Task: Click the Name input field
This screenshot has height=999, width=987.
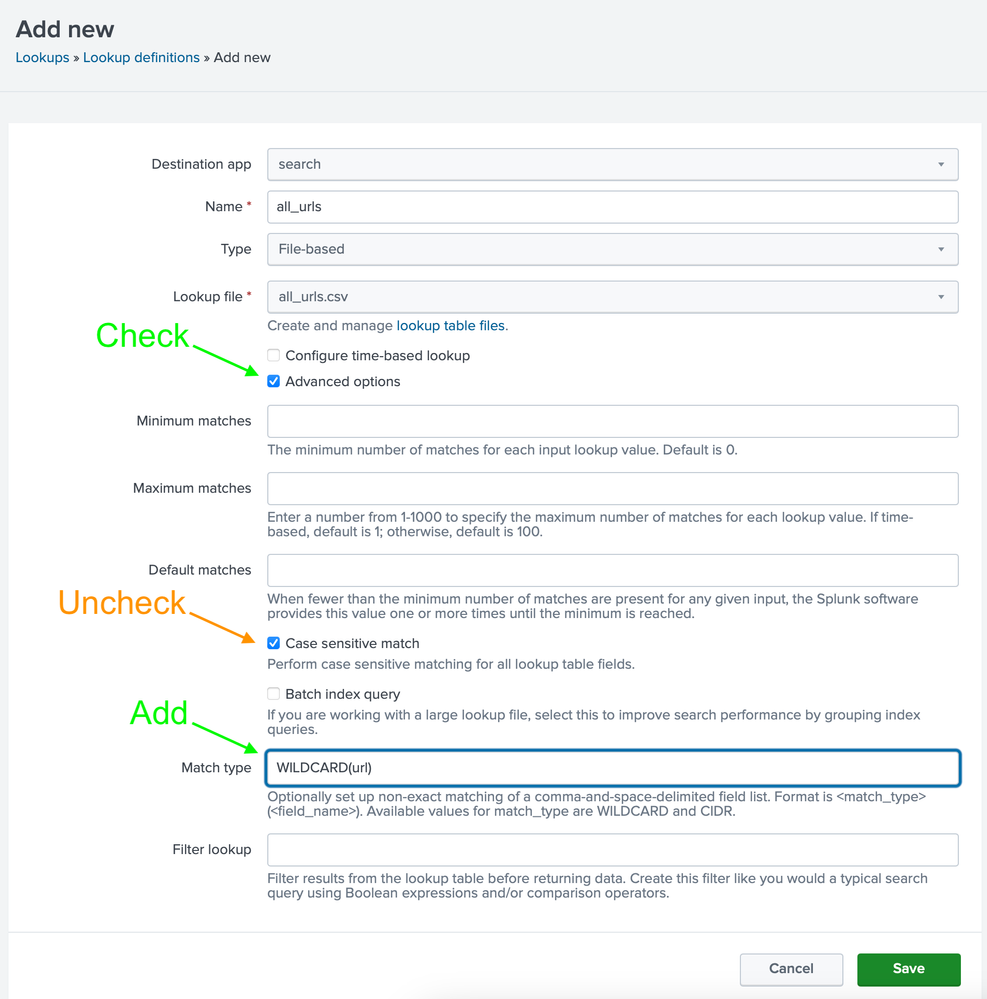Action: [x=612, y=207]
